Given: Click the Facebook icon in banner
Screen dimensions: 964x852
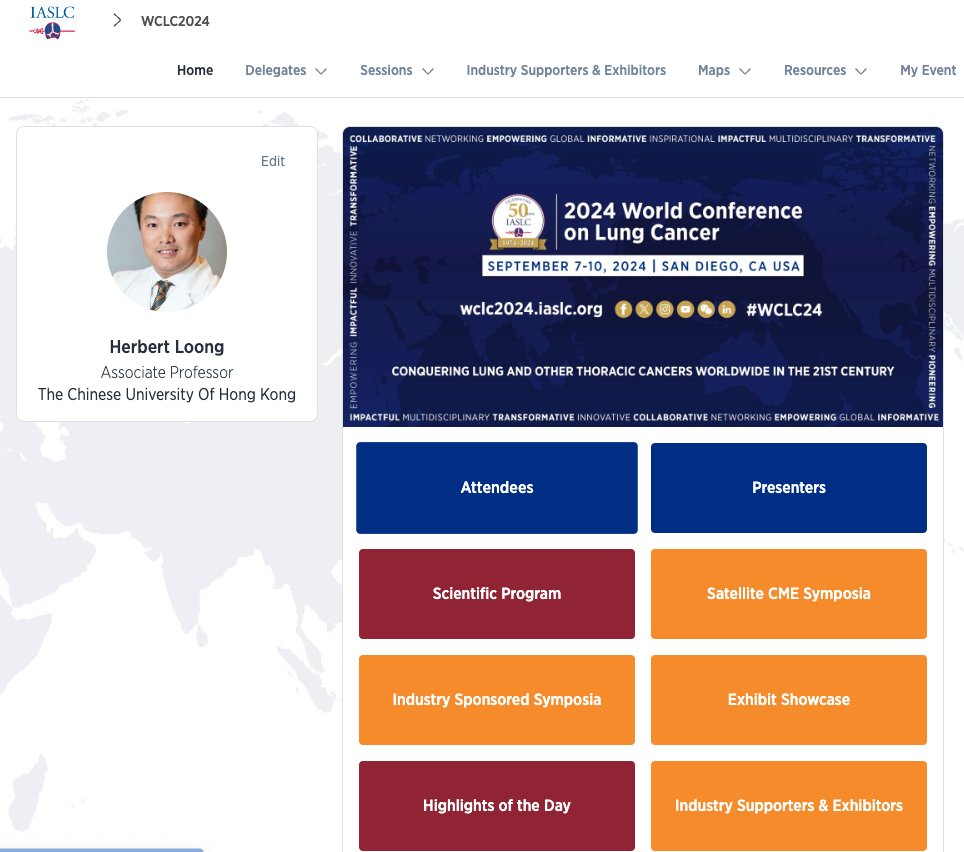Looking at the screenshot, I should (623, 309).
